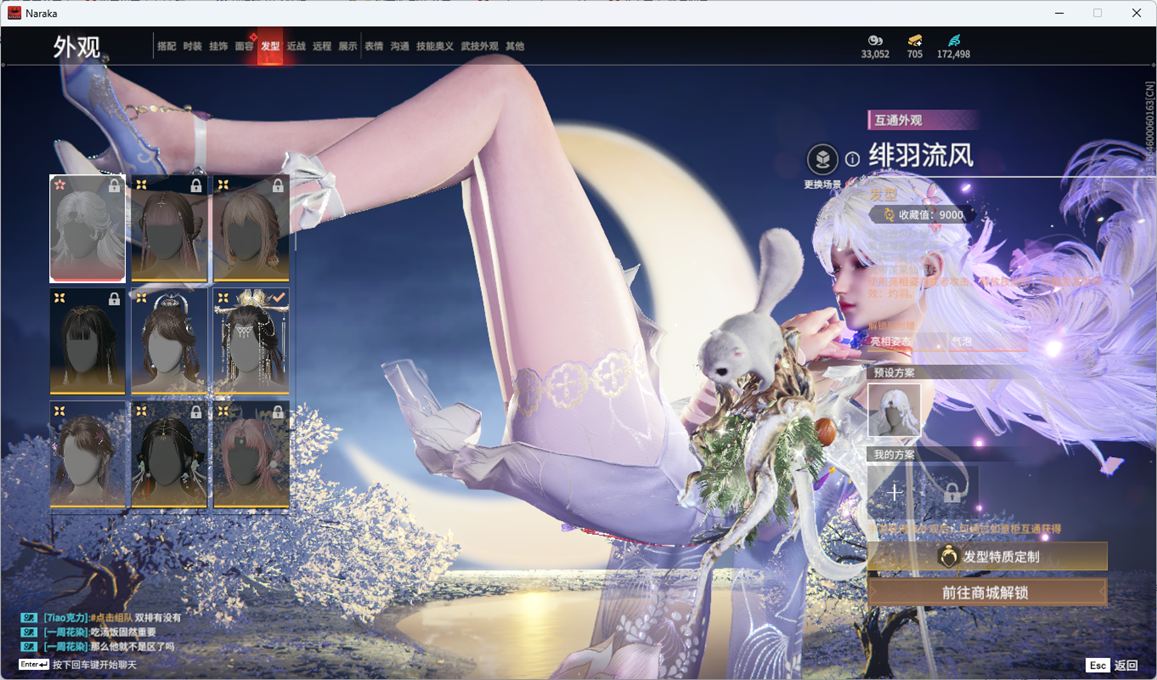Click the locked scheme slot under 我的方案
Image resolution: width=1157 pixels, height=680 pixels.
[x=952, y=492]
